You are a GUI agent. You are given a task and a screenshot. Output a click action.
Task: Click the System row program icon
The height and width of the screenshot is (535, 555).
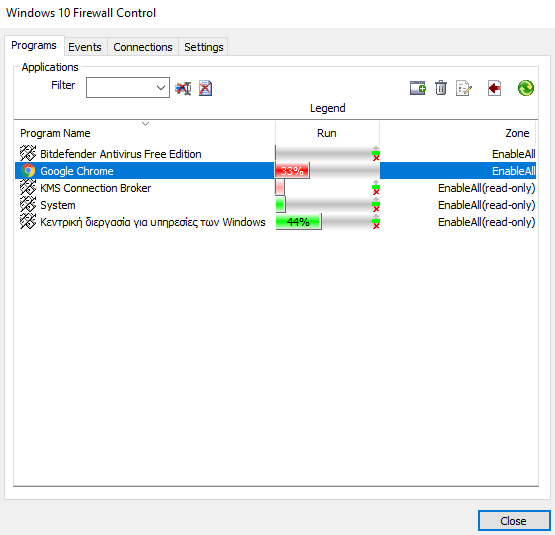point(28,204)
